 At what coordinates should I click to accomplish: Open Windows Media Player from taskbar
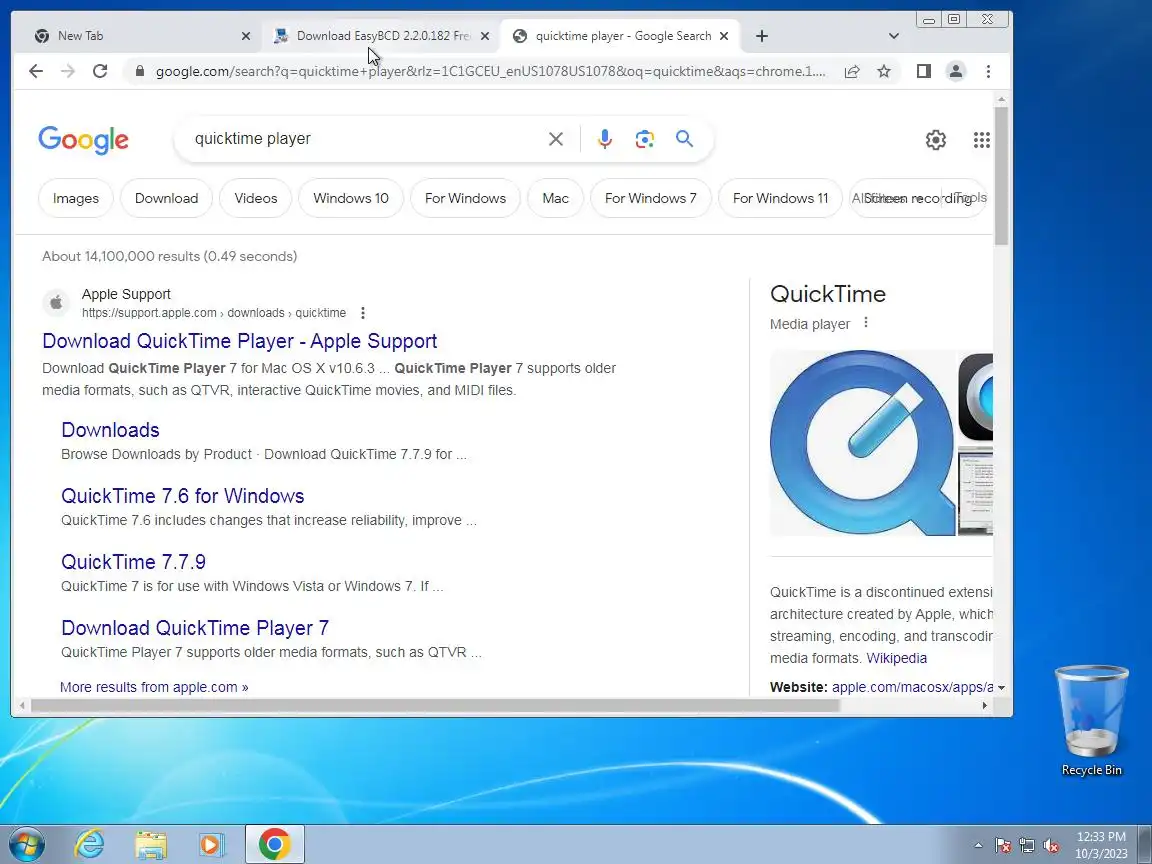(x=211, y=844)
